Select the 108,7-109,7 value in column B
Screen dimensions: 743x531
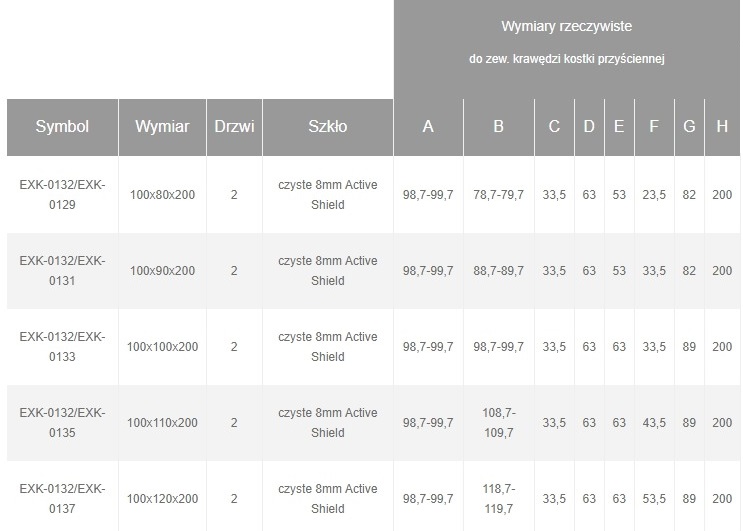[498, 423]
